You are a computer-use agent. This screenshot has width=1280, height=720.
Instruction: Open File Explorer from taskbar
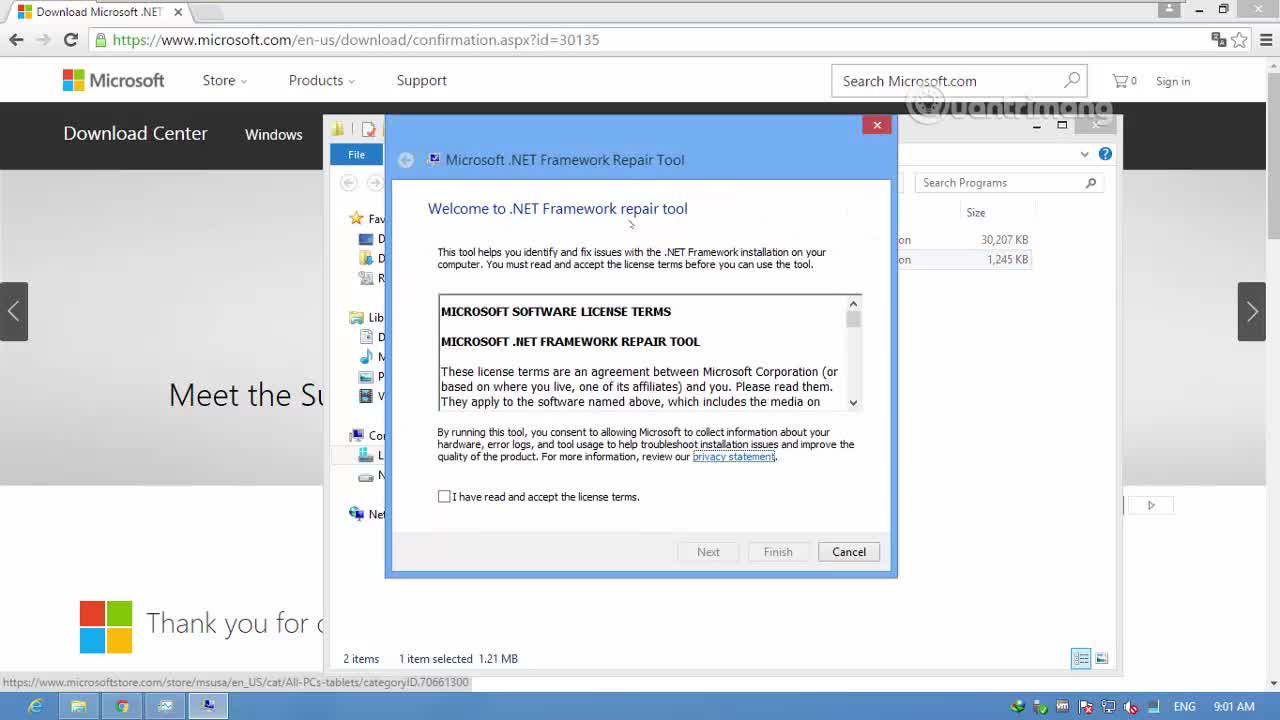coord(78,706)
